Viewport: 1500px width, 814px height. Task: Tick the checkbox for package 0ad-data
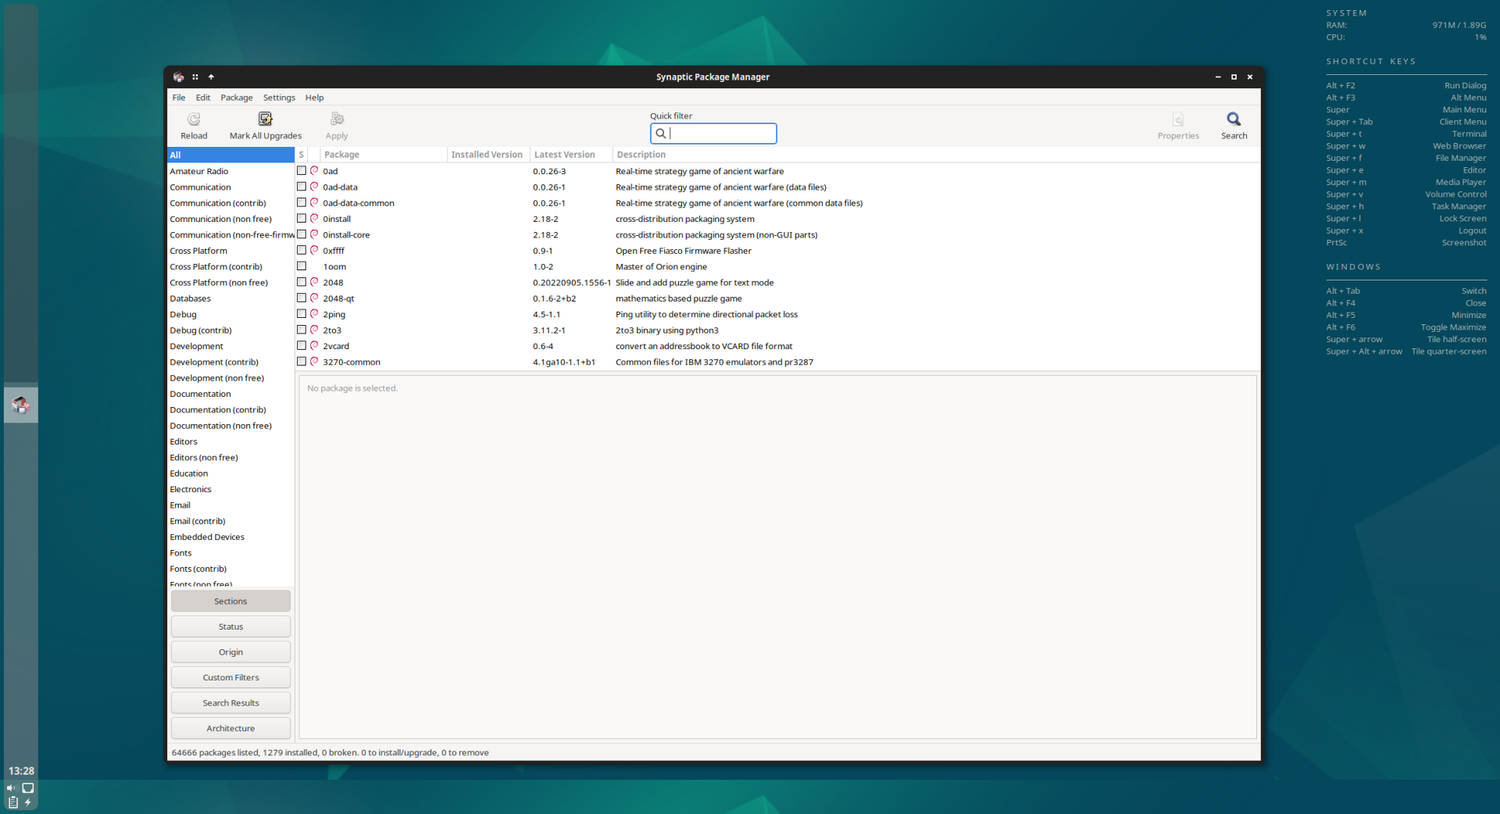pos(301,187)
